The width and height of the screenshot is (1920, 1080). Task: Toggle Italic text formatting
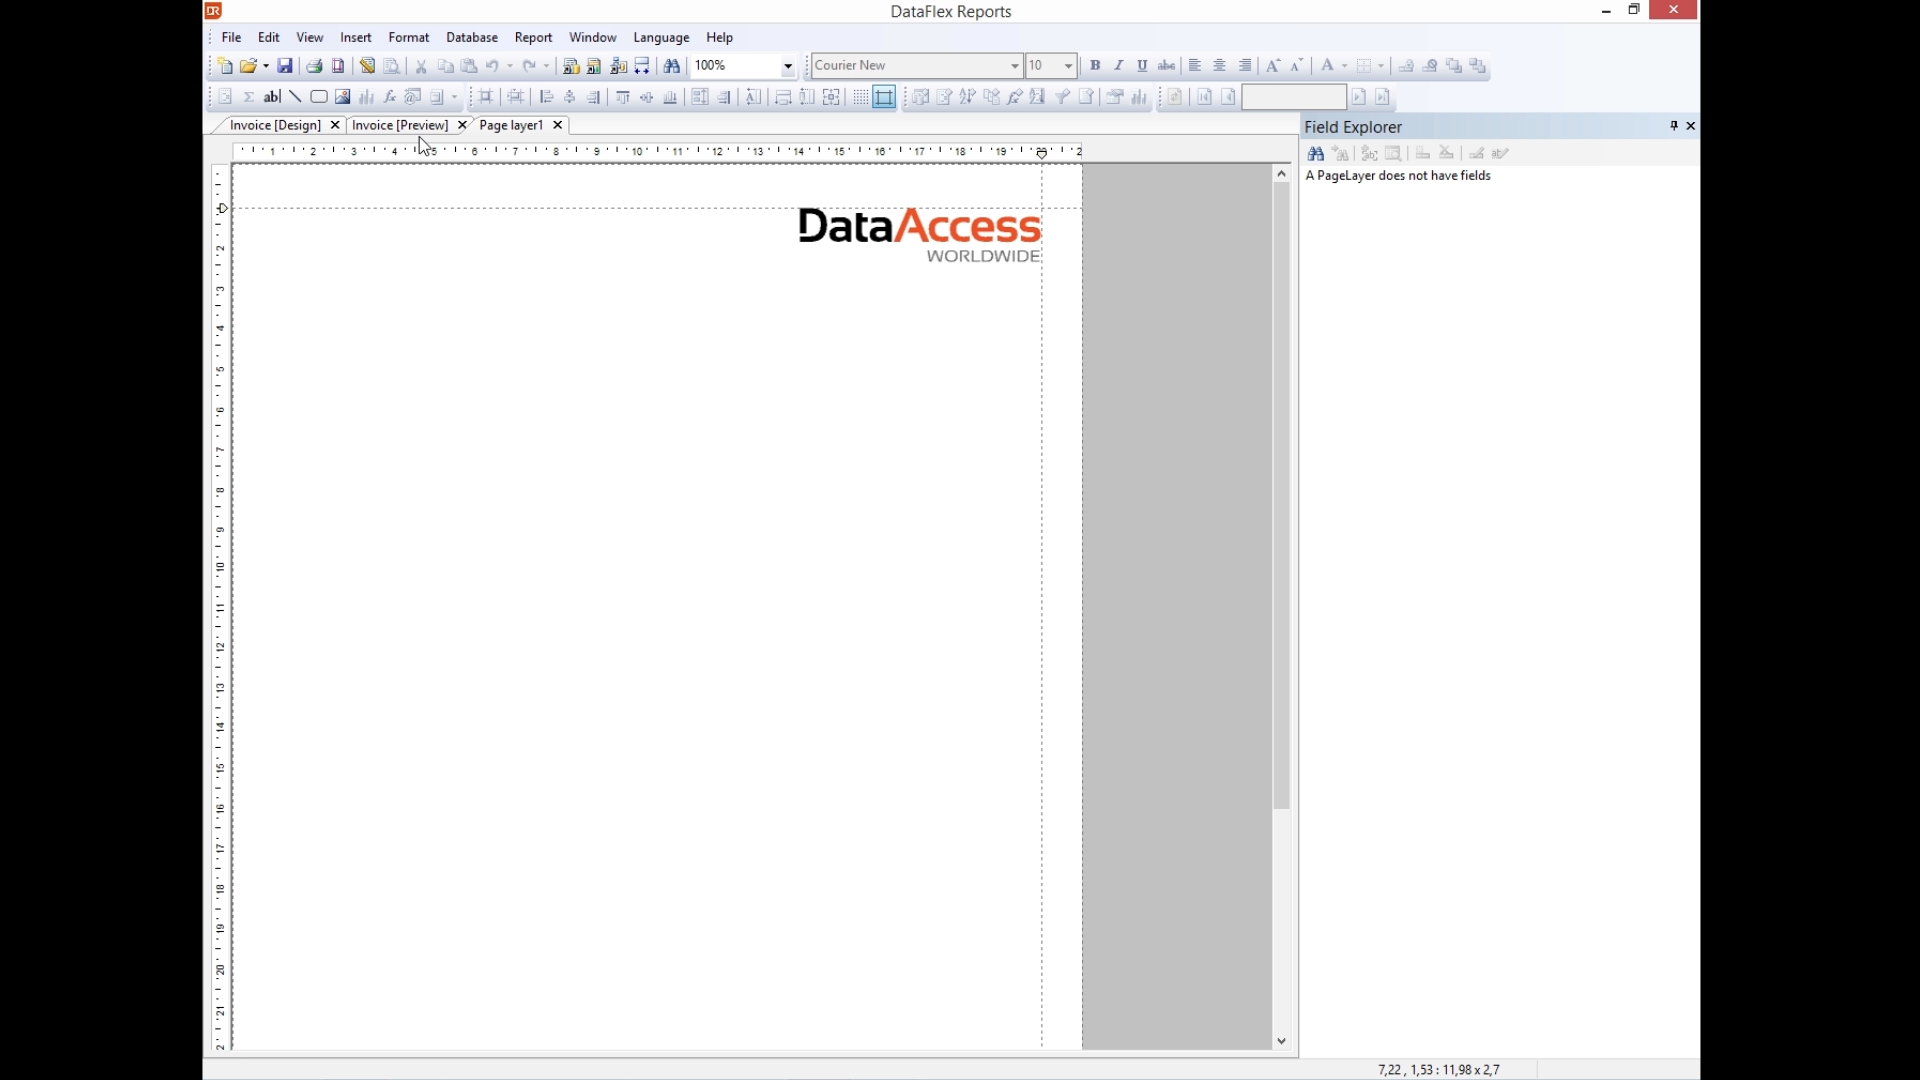pos(1119,66)
